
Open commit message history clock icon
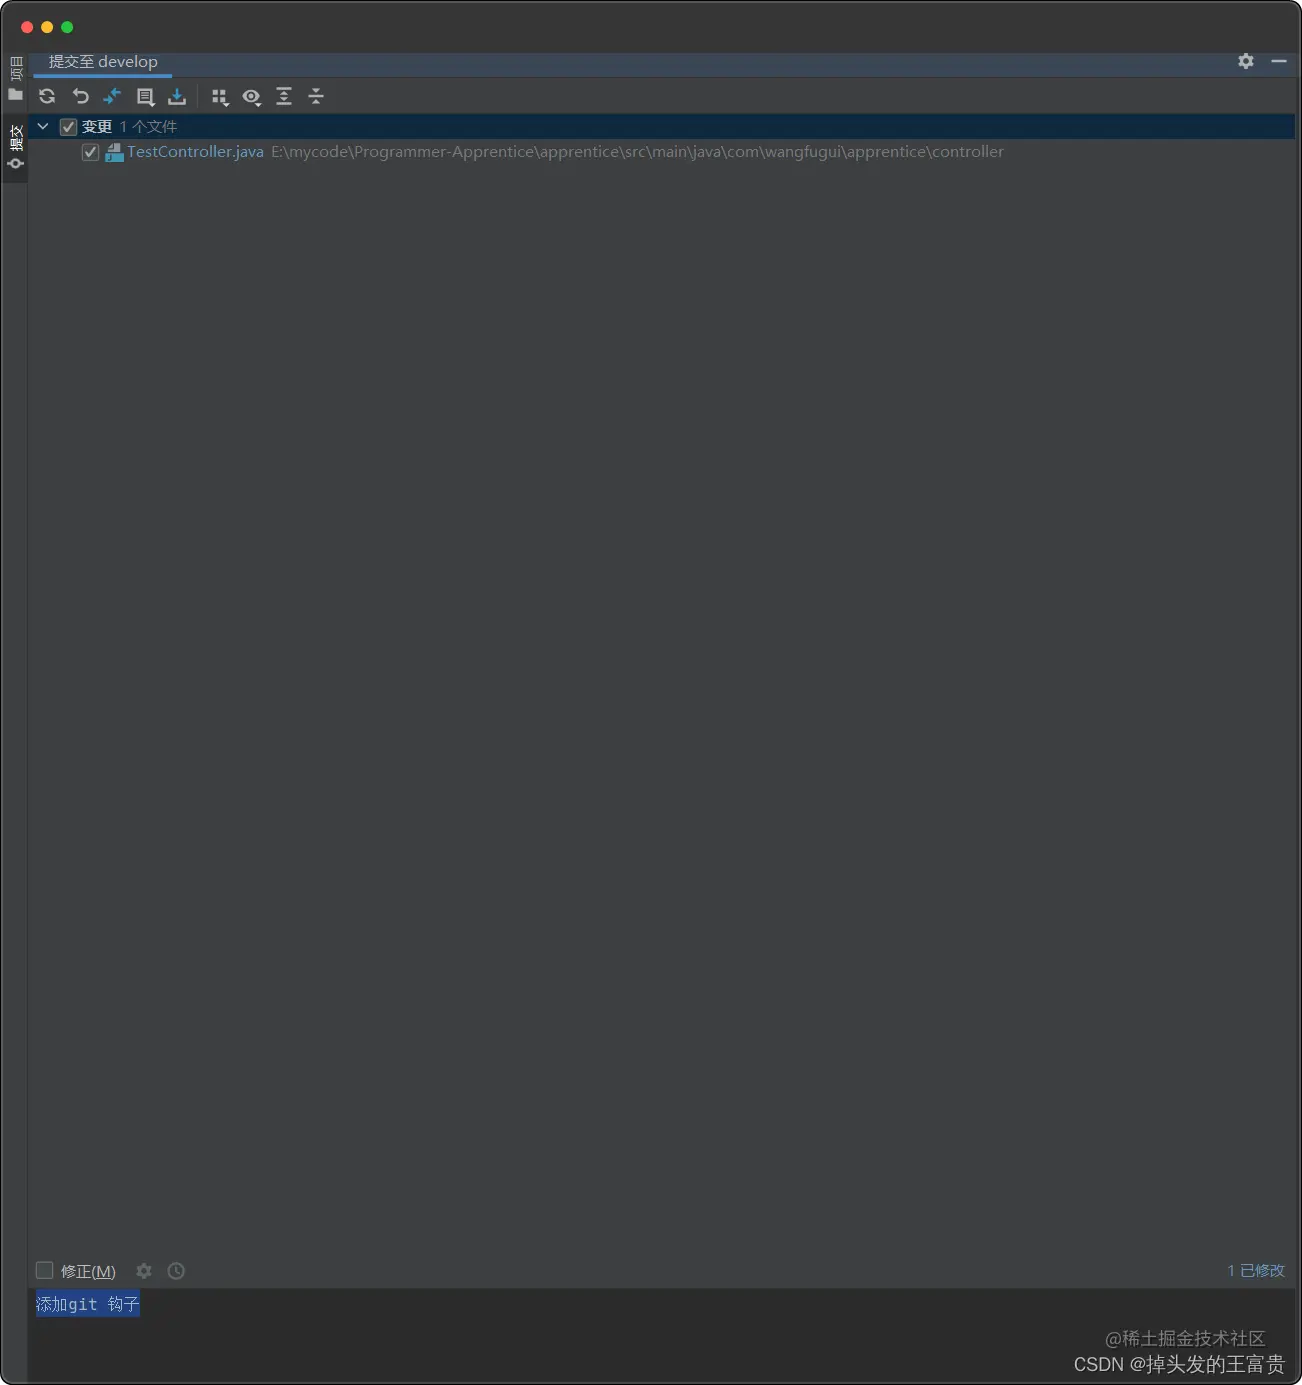click(176, 1271)
